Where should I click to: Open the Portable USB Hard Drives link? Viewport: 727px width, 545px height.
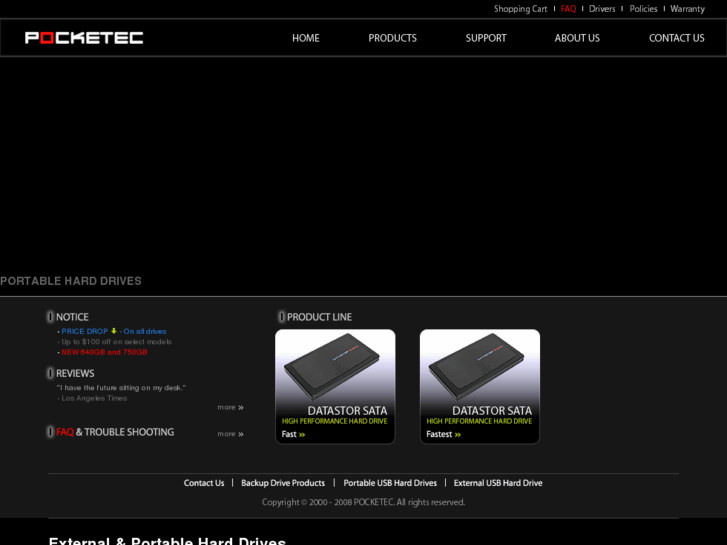point(390,483)
